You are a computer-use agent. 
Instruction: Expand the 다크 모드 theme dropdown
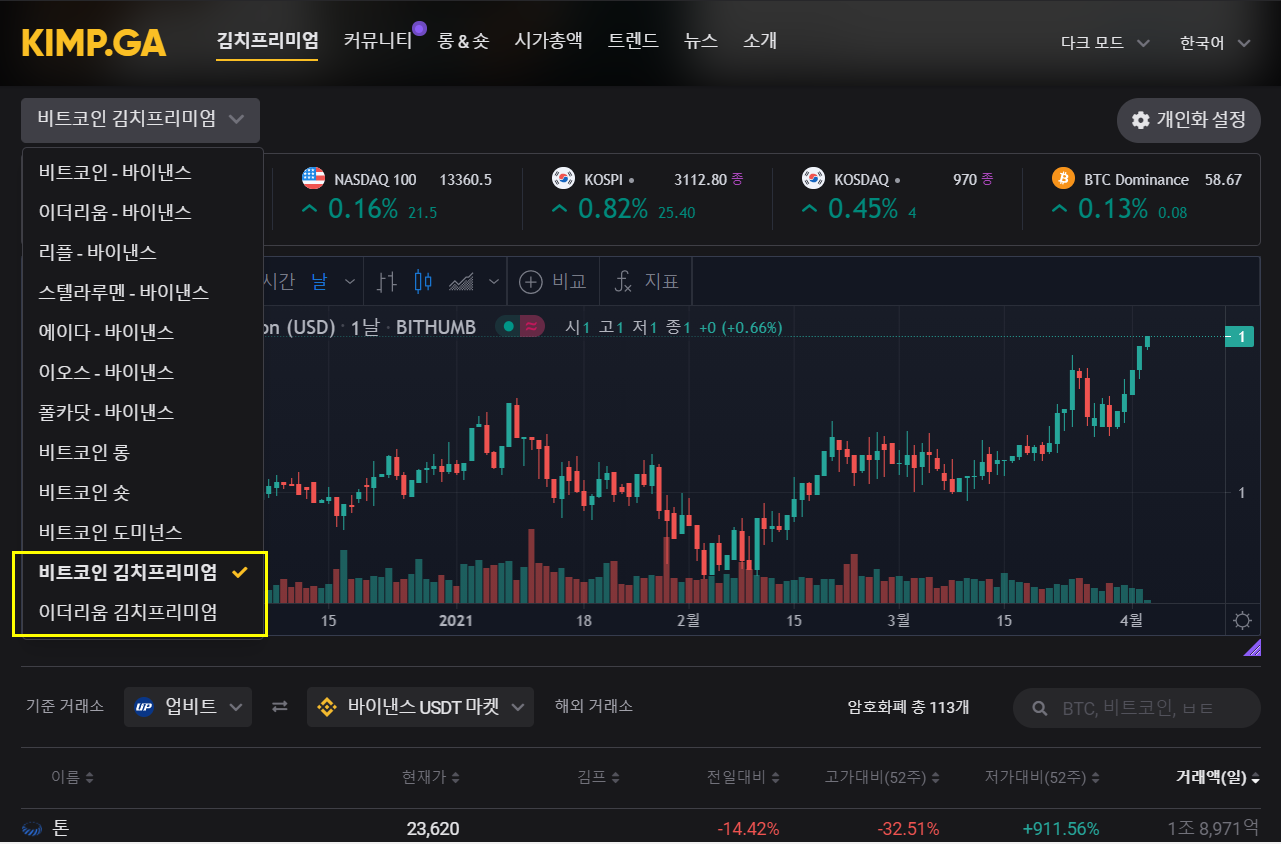click(x=1105, y=43)
